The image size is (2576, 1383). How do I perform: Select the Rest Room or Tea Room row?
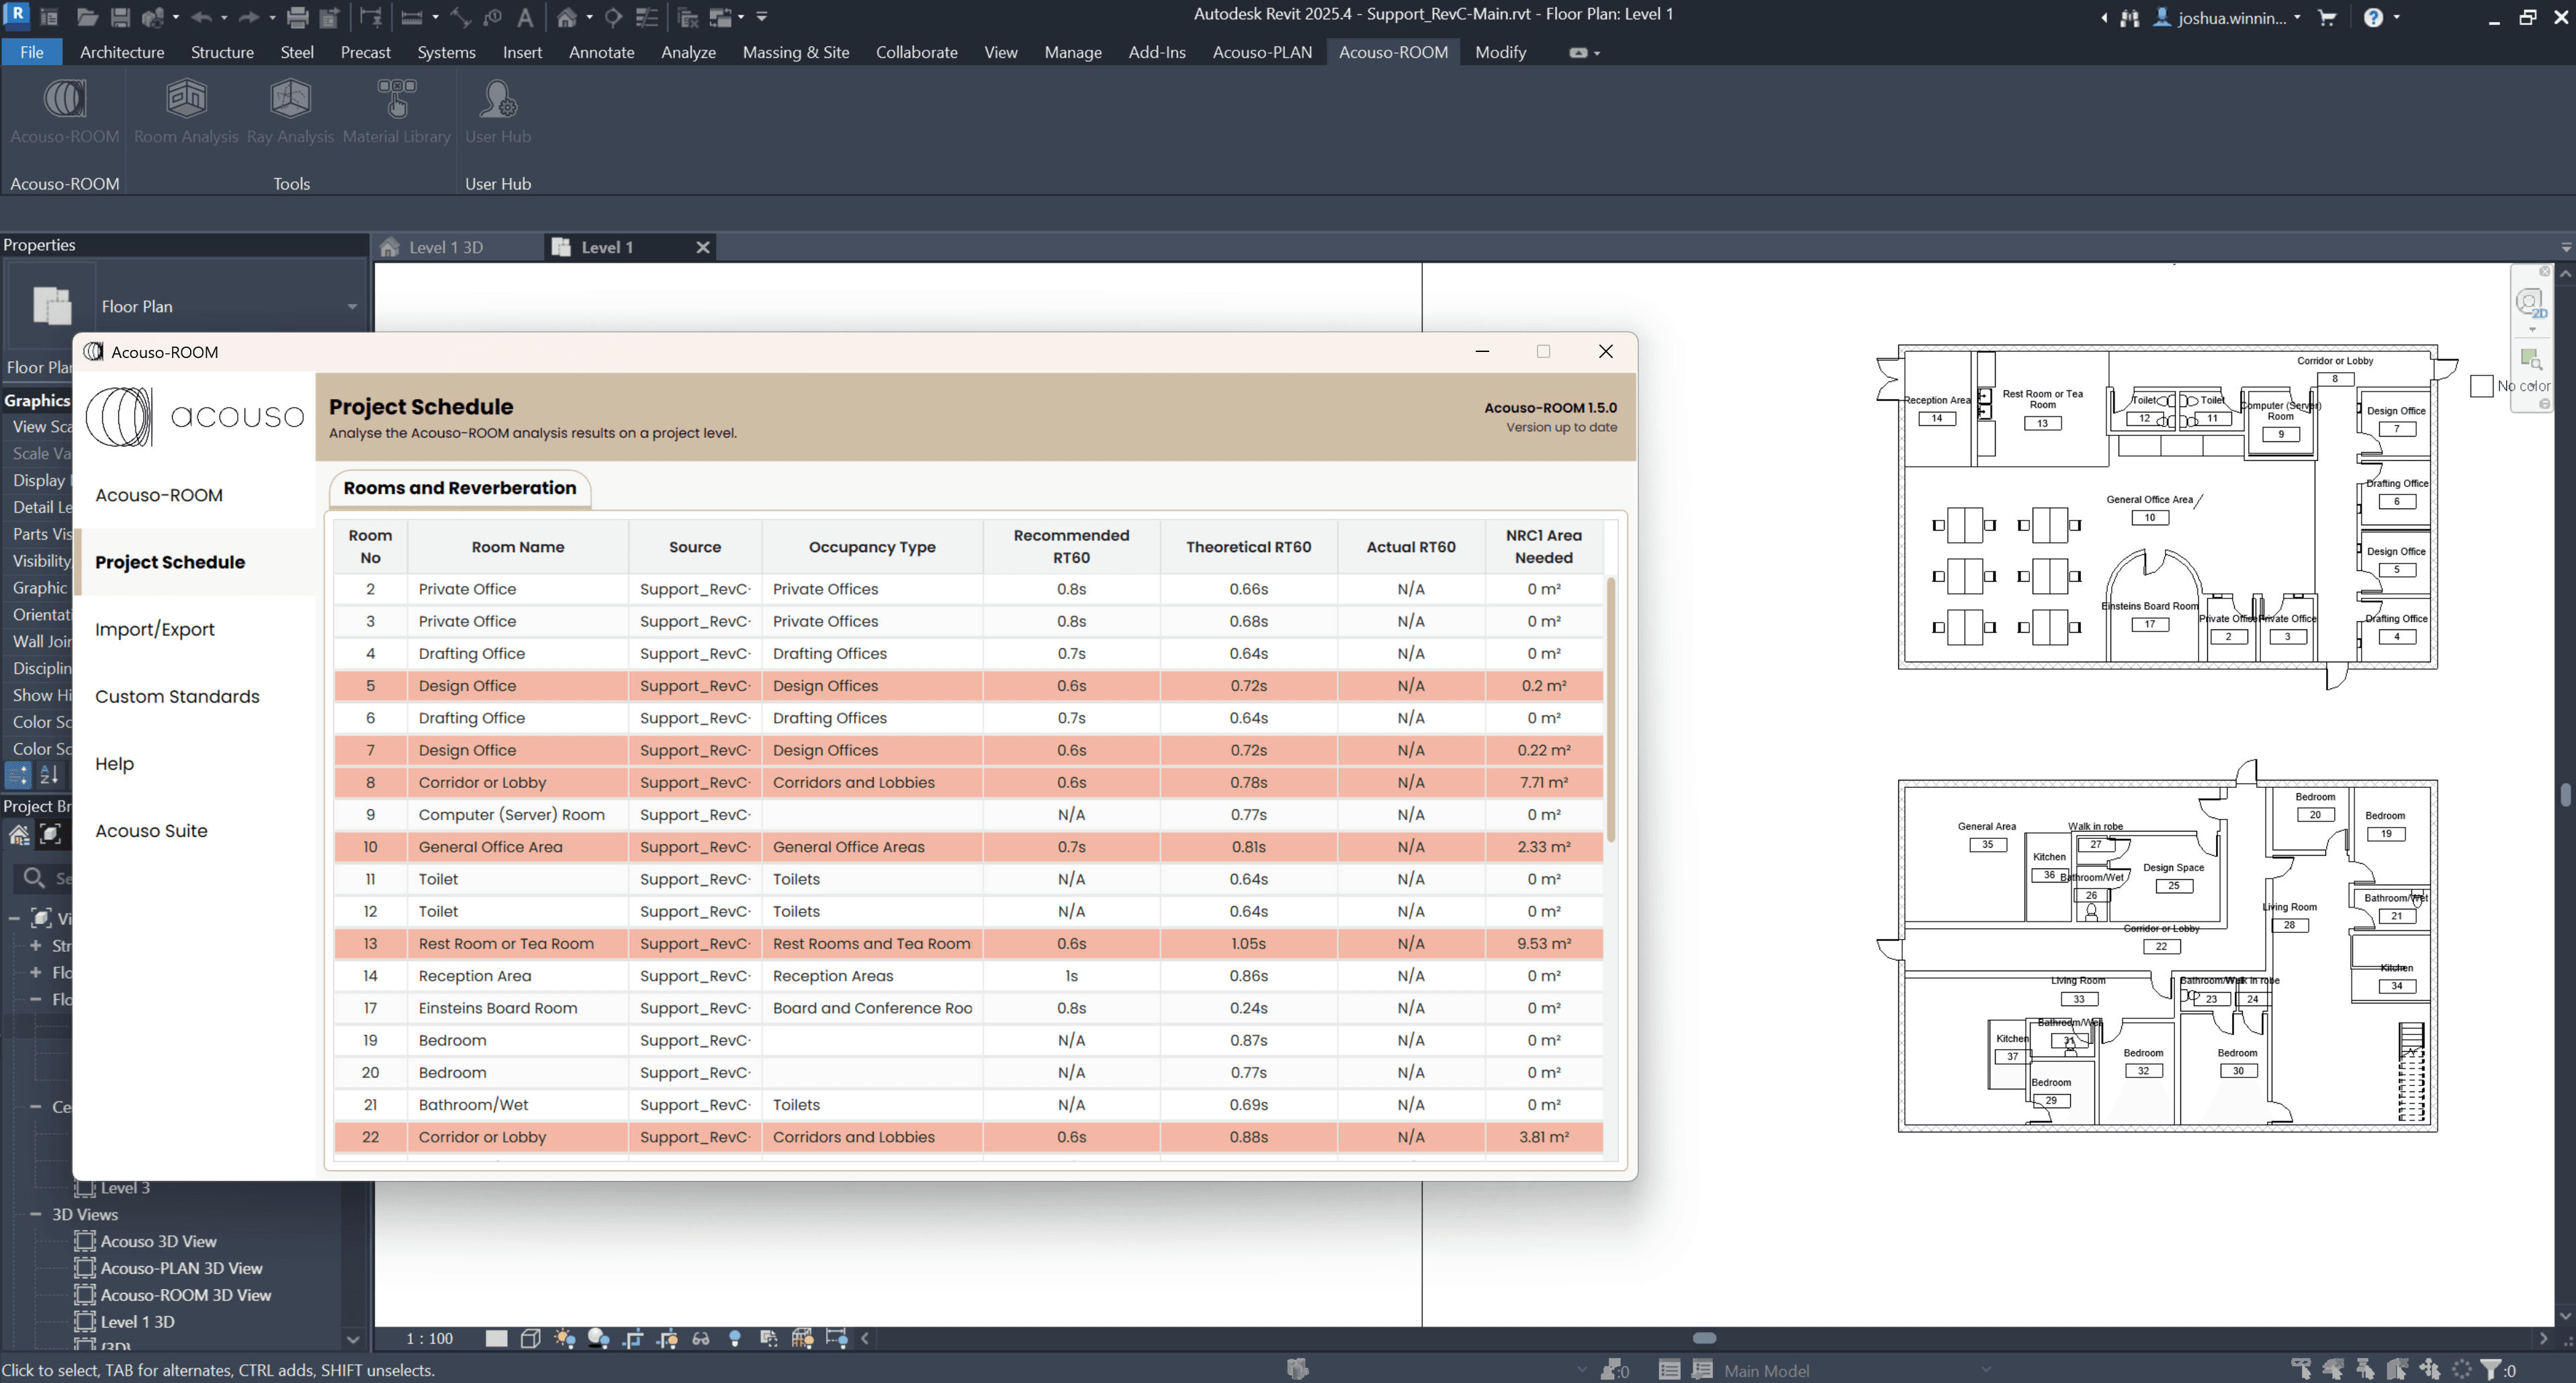pos(968,943)
